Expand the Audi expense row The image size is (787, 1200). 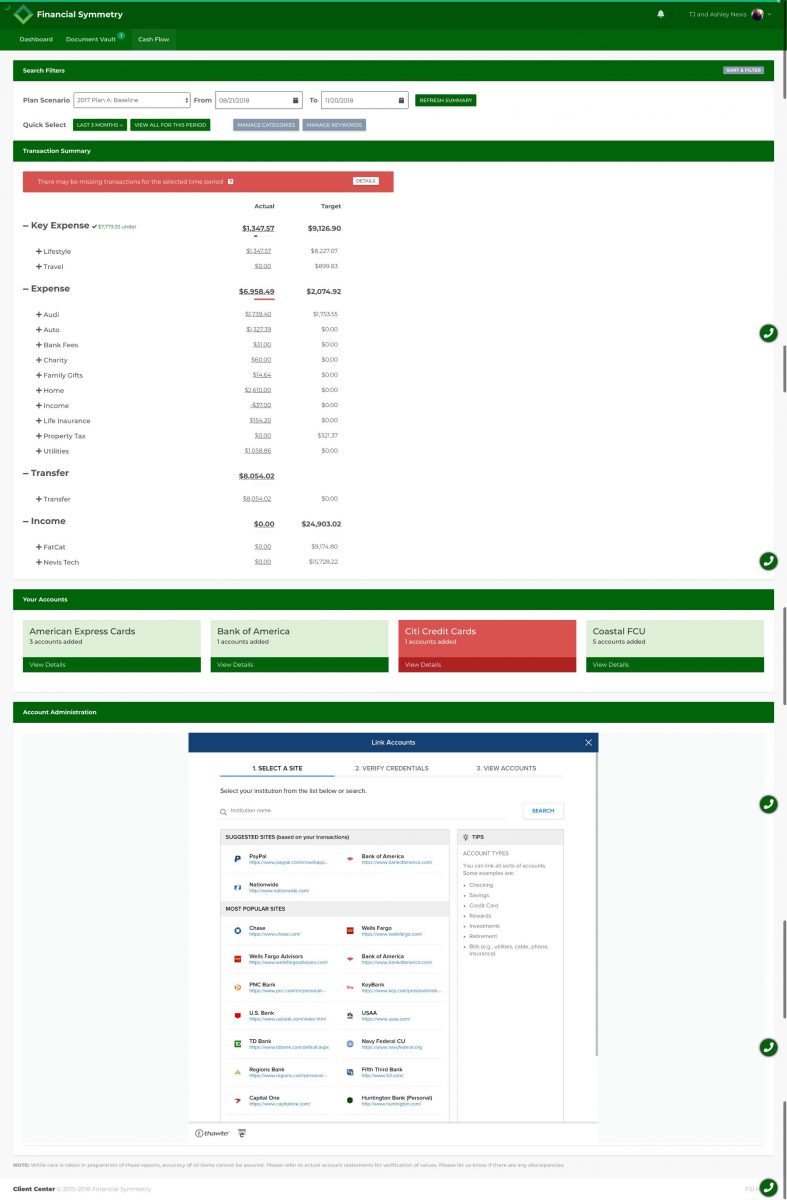coord(39,314)
